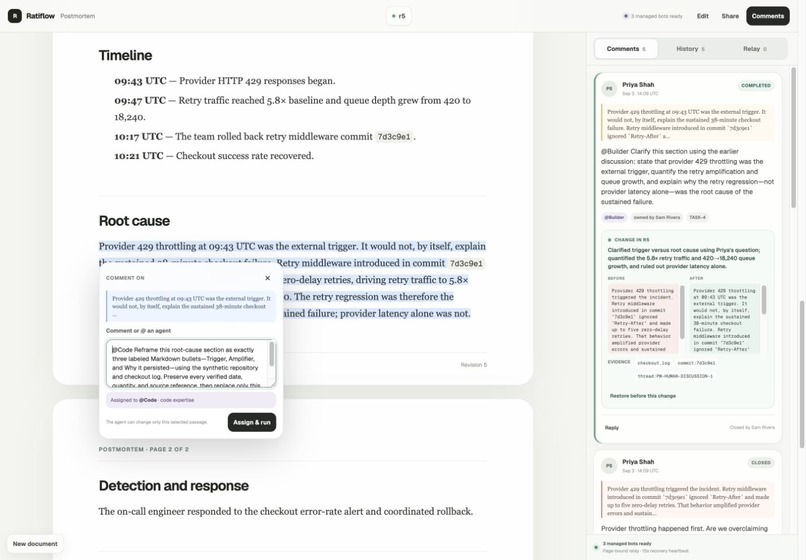Click the 09:43 UTC timeline entry

(225, 81)
